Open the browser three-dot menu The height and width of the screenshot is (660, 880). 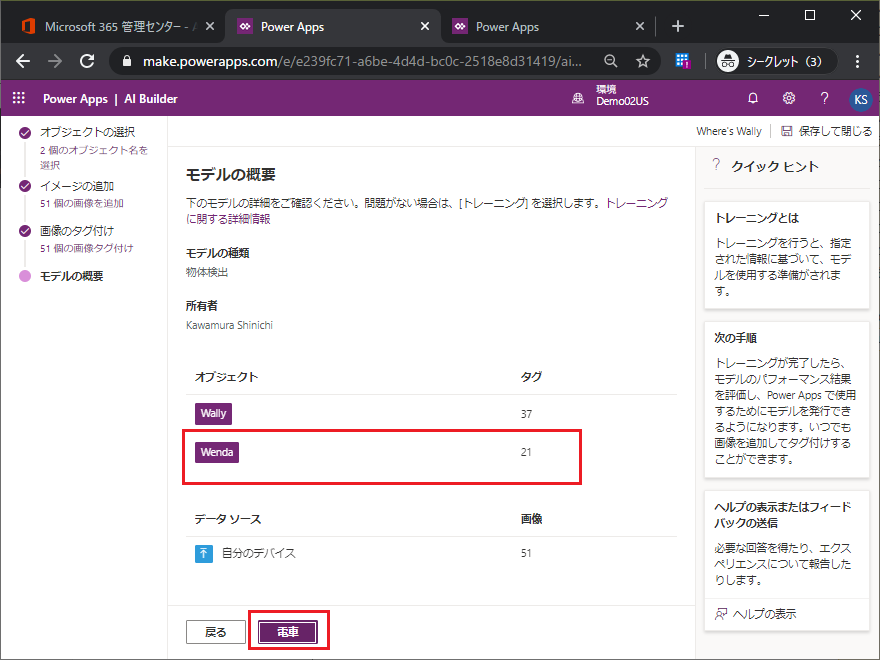pyautogui.click(x=857, y=61)
